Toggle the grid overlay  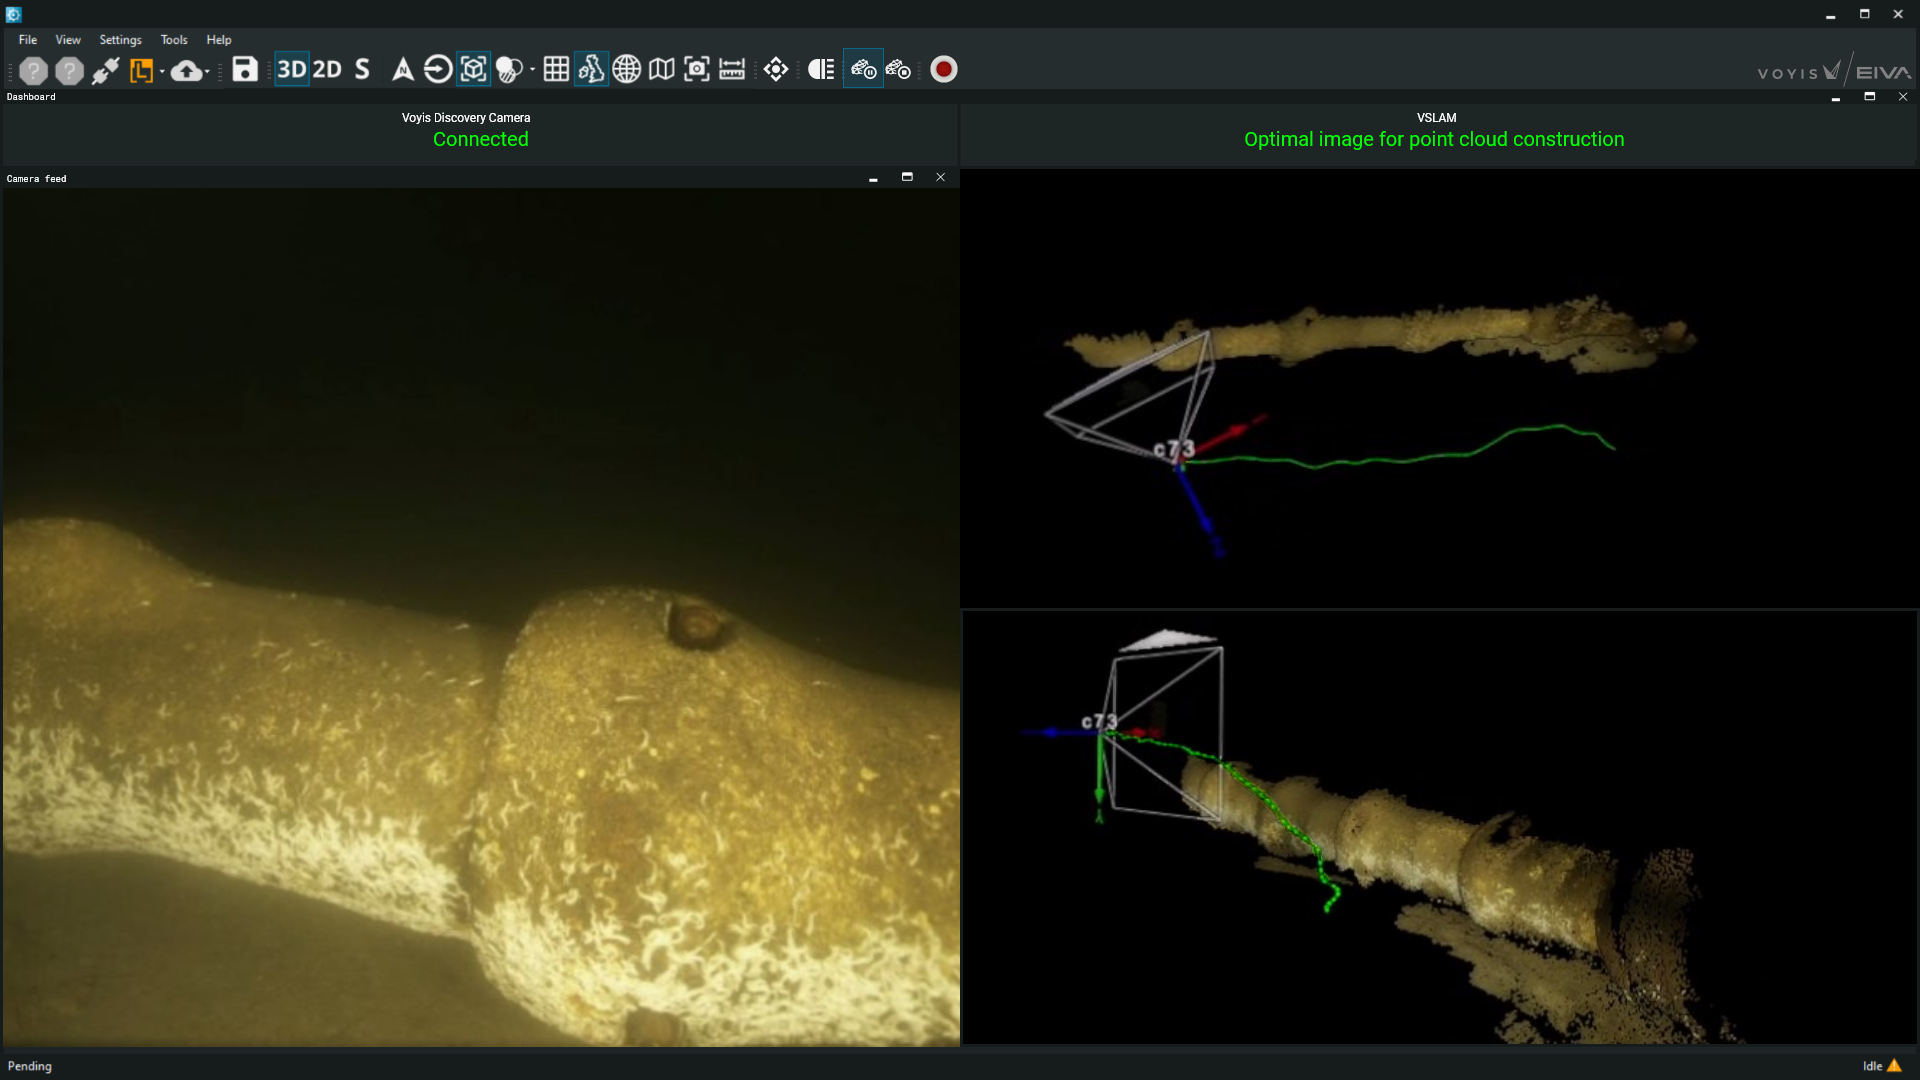(556, 69)
